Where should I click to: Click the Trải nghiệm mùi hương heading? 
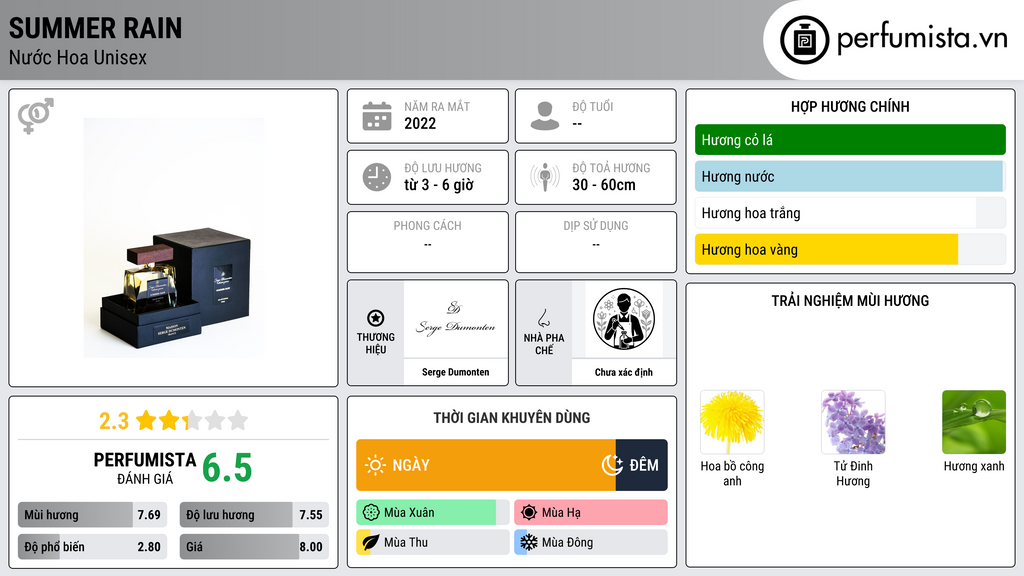[x=850, y=301]
